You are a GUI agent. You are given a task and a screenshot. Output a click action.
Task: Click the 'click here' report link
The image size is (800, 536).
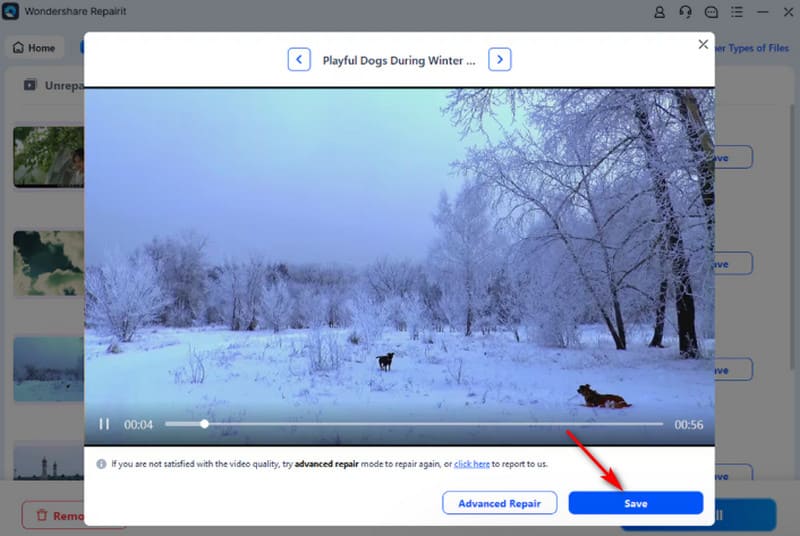click(472, 464)
